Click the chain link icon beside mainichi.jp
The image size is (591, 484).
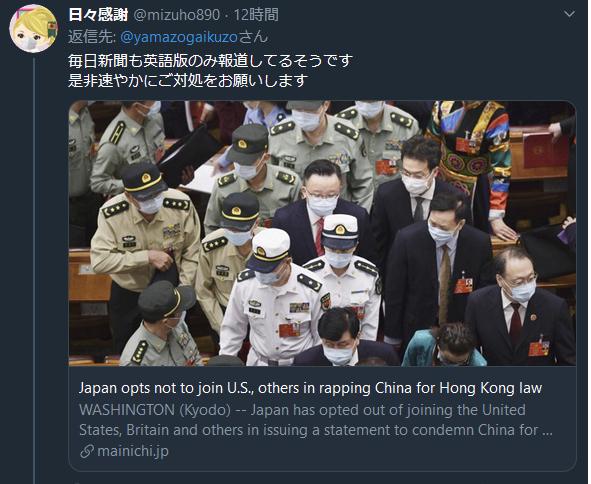click(x=87, y=451)
